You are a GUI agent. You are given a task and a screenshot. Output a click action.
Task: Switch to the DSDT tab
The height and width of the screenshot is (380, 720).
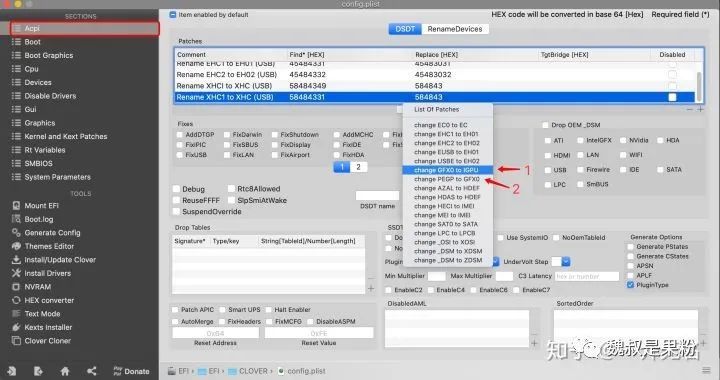tap(405, 29)
